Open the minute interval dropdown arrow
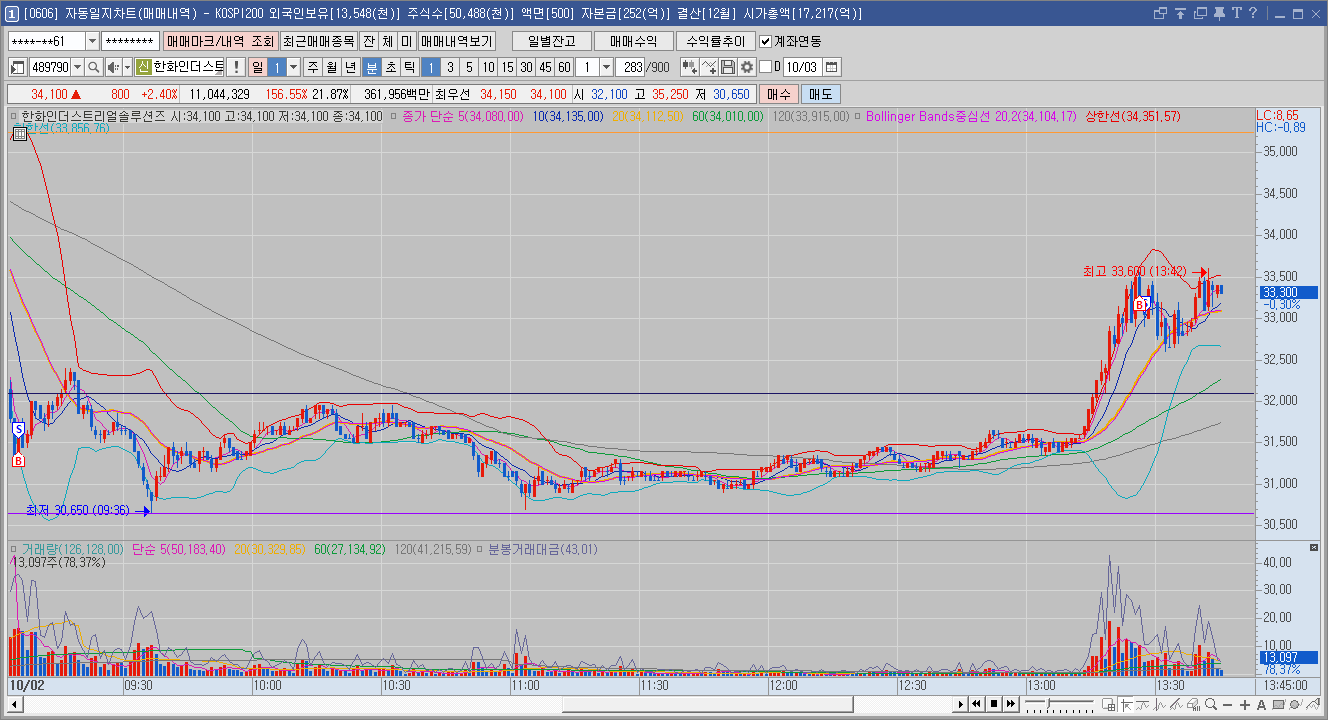This screenshot has height=720, width=1328. [606, 67]
